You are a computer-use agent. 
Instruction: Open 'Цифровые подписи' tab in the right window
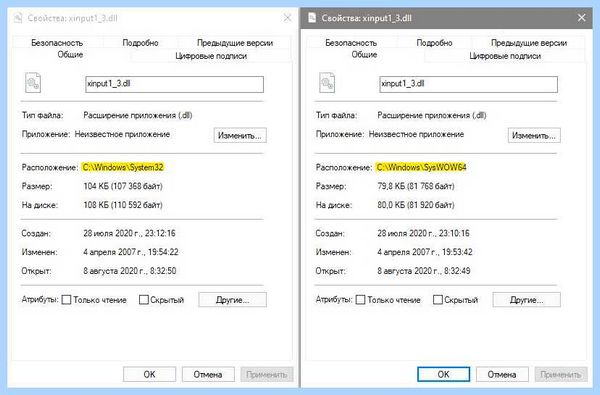[505, 56]
